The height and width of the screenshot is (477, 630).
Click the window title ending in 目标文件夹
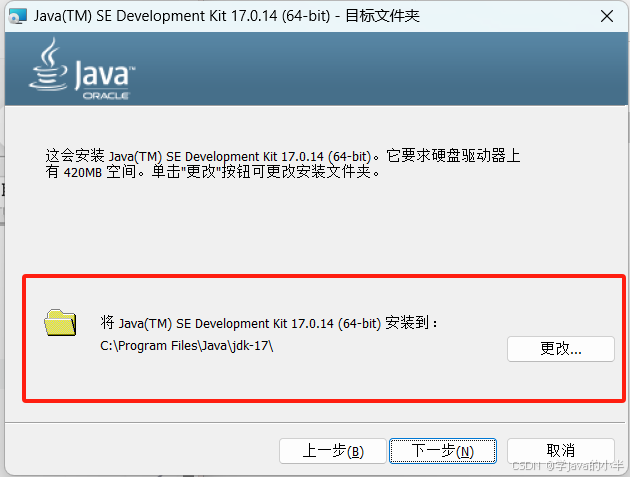227,16
